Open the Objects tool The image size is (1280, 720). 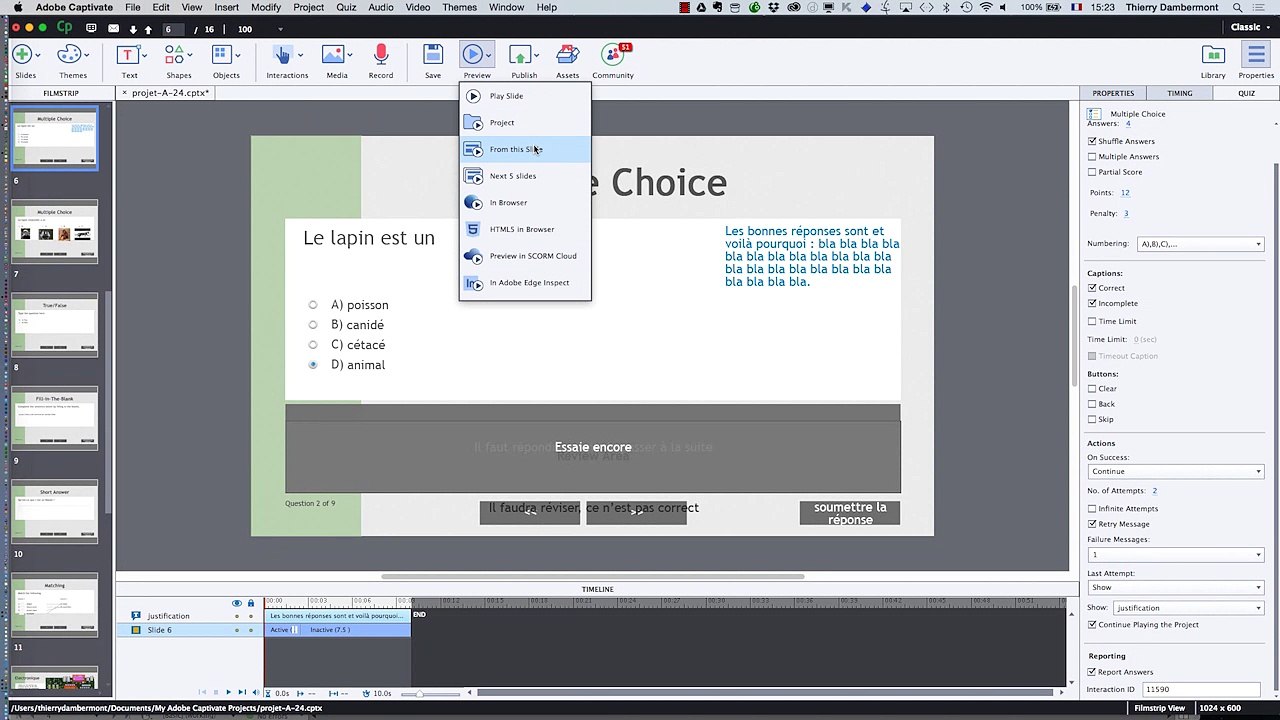tap(222, 55)
